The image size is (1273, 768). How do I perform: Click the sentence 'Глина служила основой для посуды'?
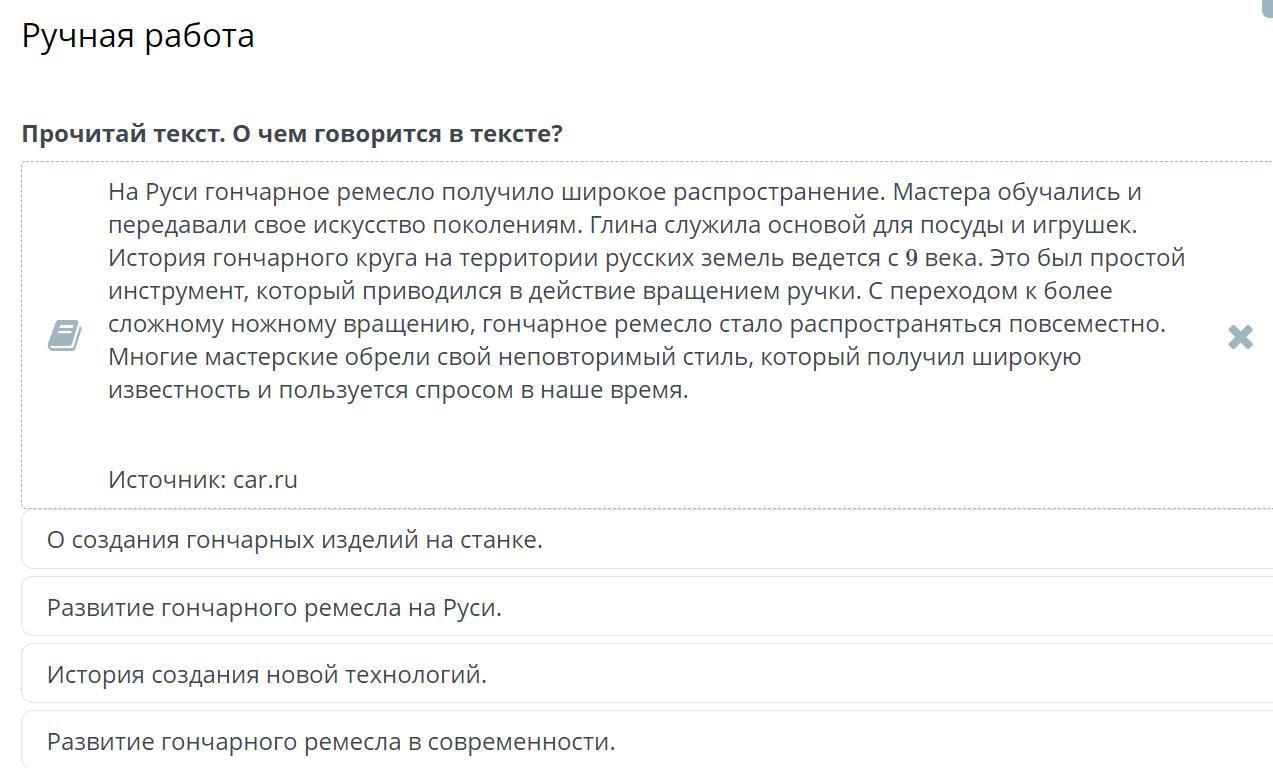(861, 224)
